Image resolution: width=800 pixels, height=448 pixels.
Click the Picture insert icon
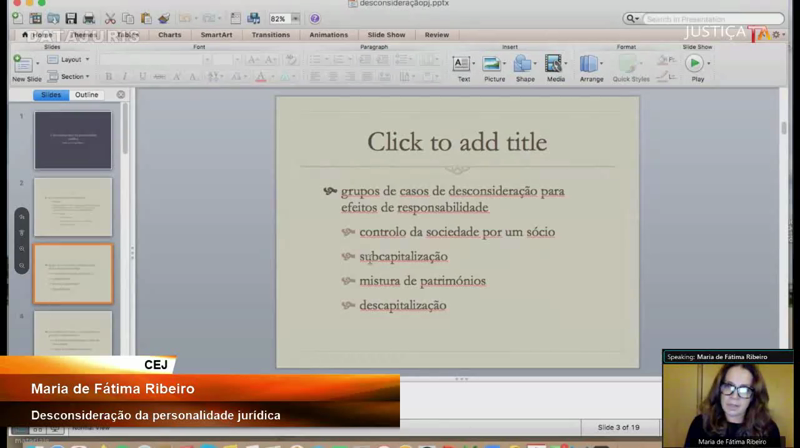point(494,66)
